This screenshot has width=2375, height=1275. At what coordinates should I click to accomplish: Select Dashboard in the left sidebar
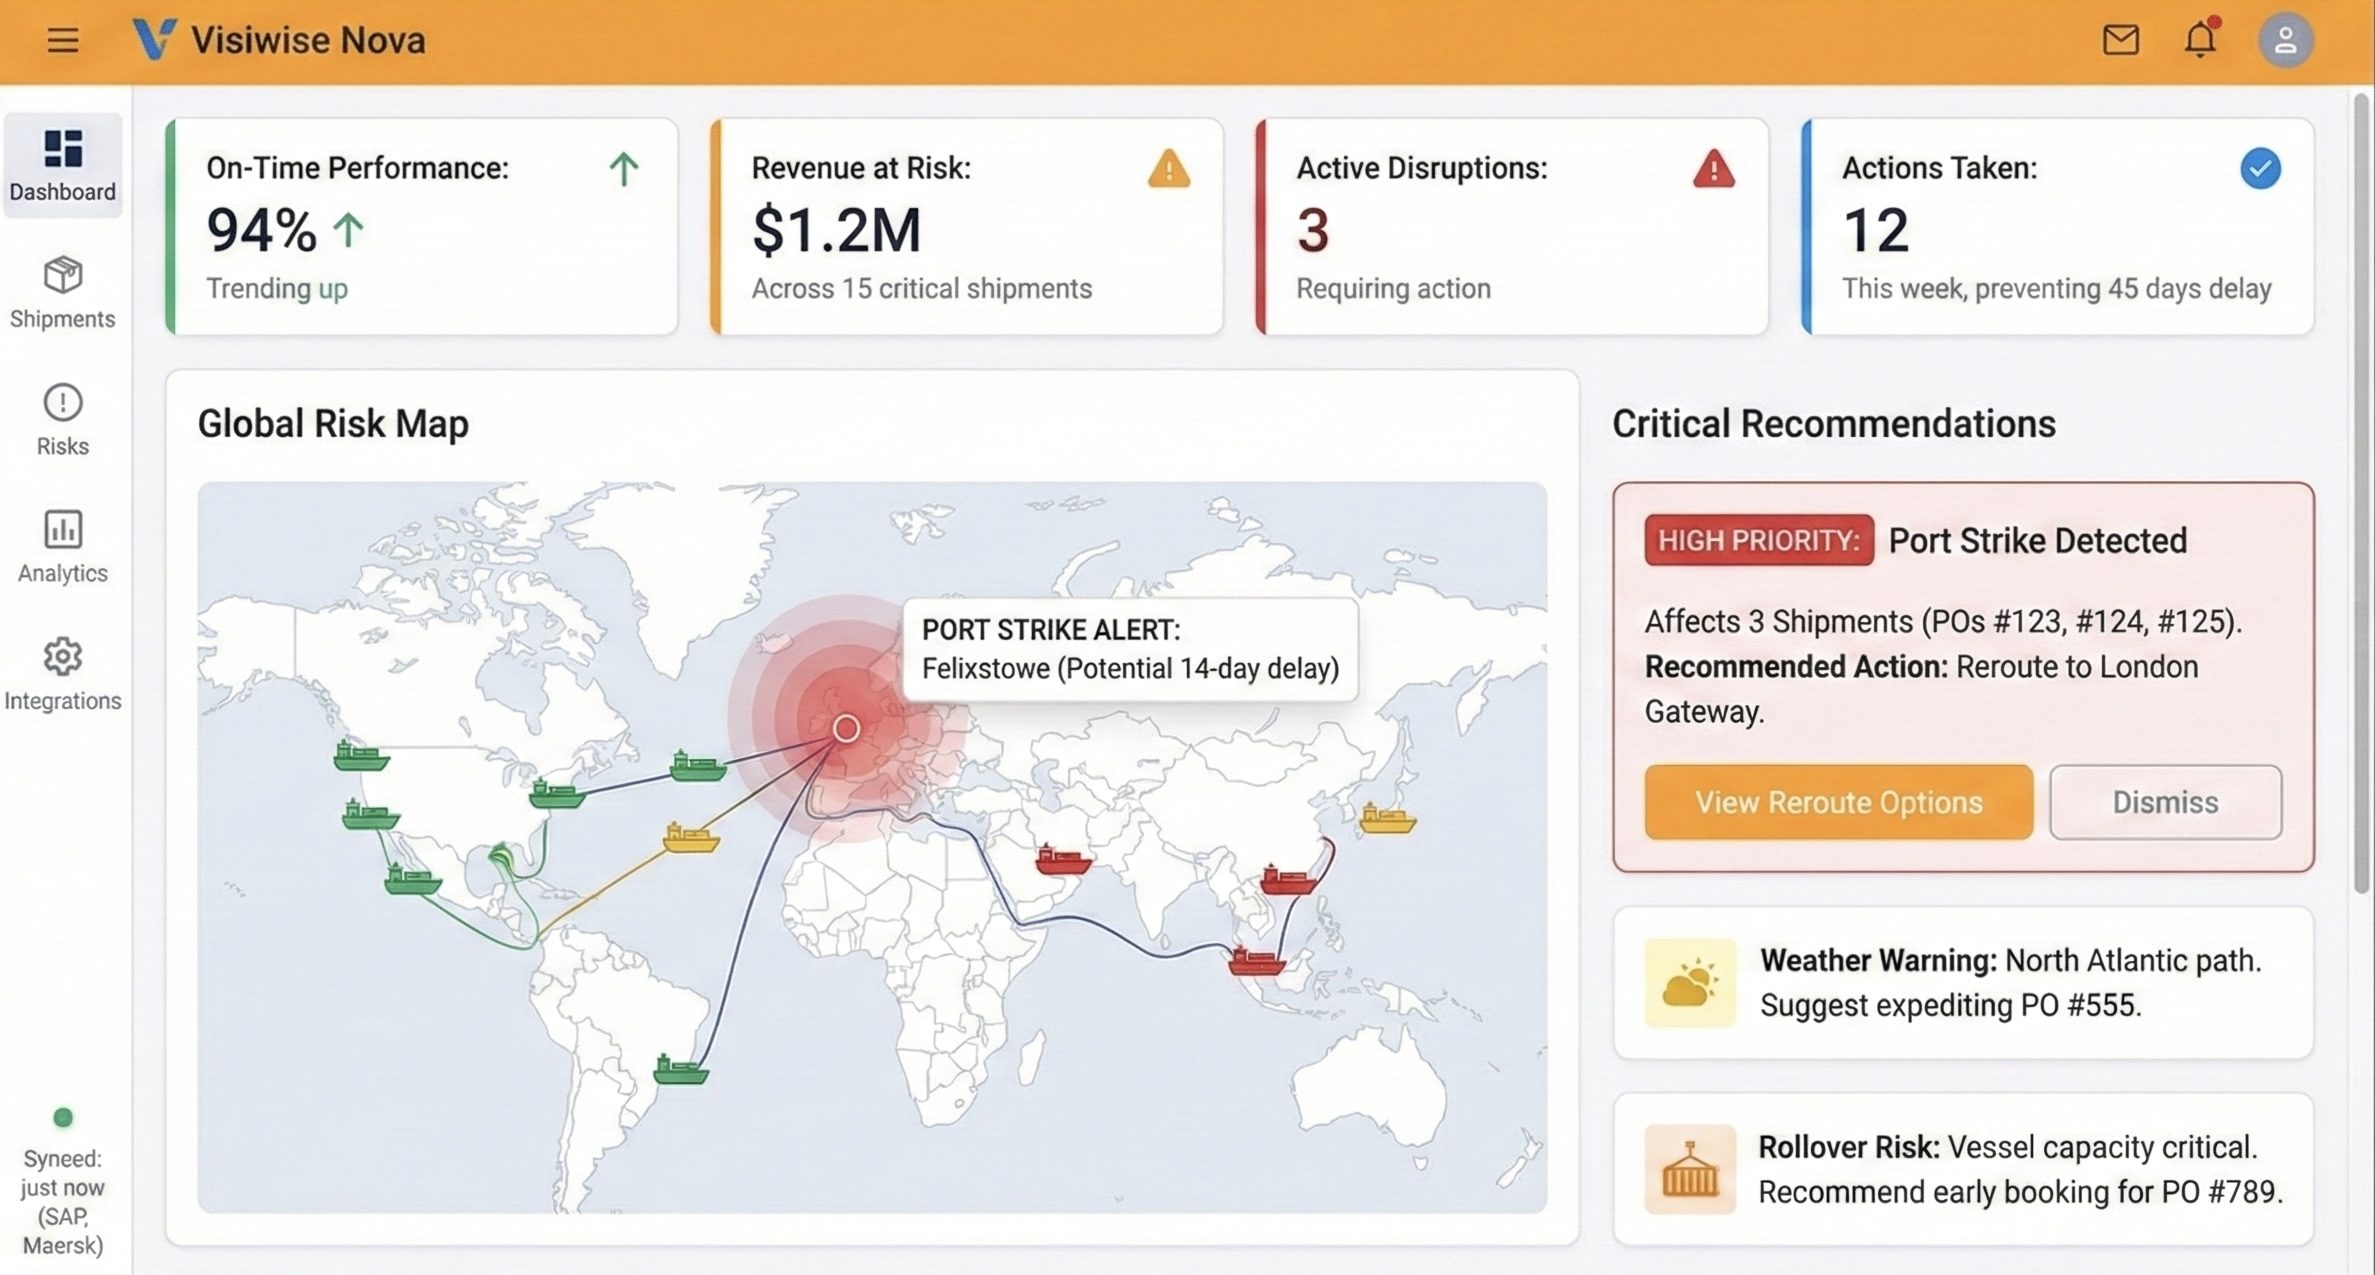tap(62, 165)
